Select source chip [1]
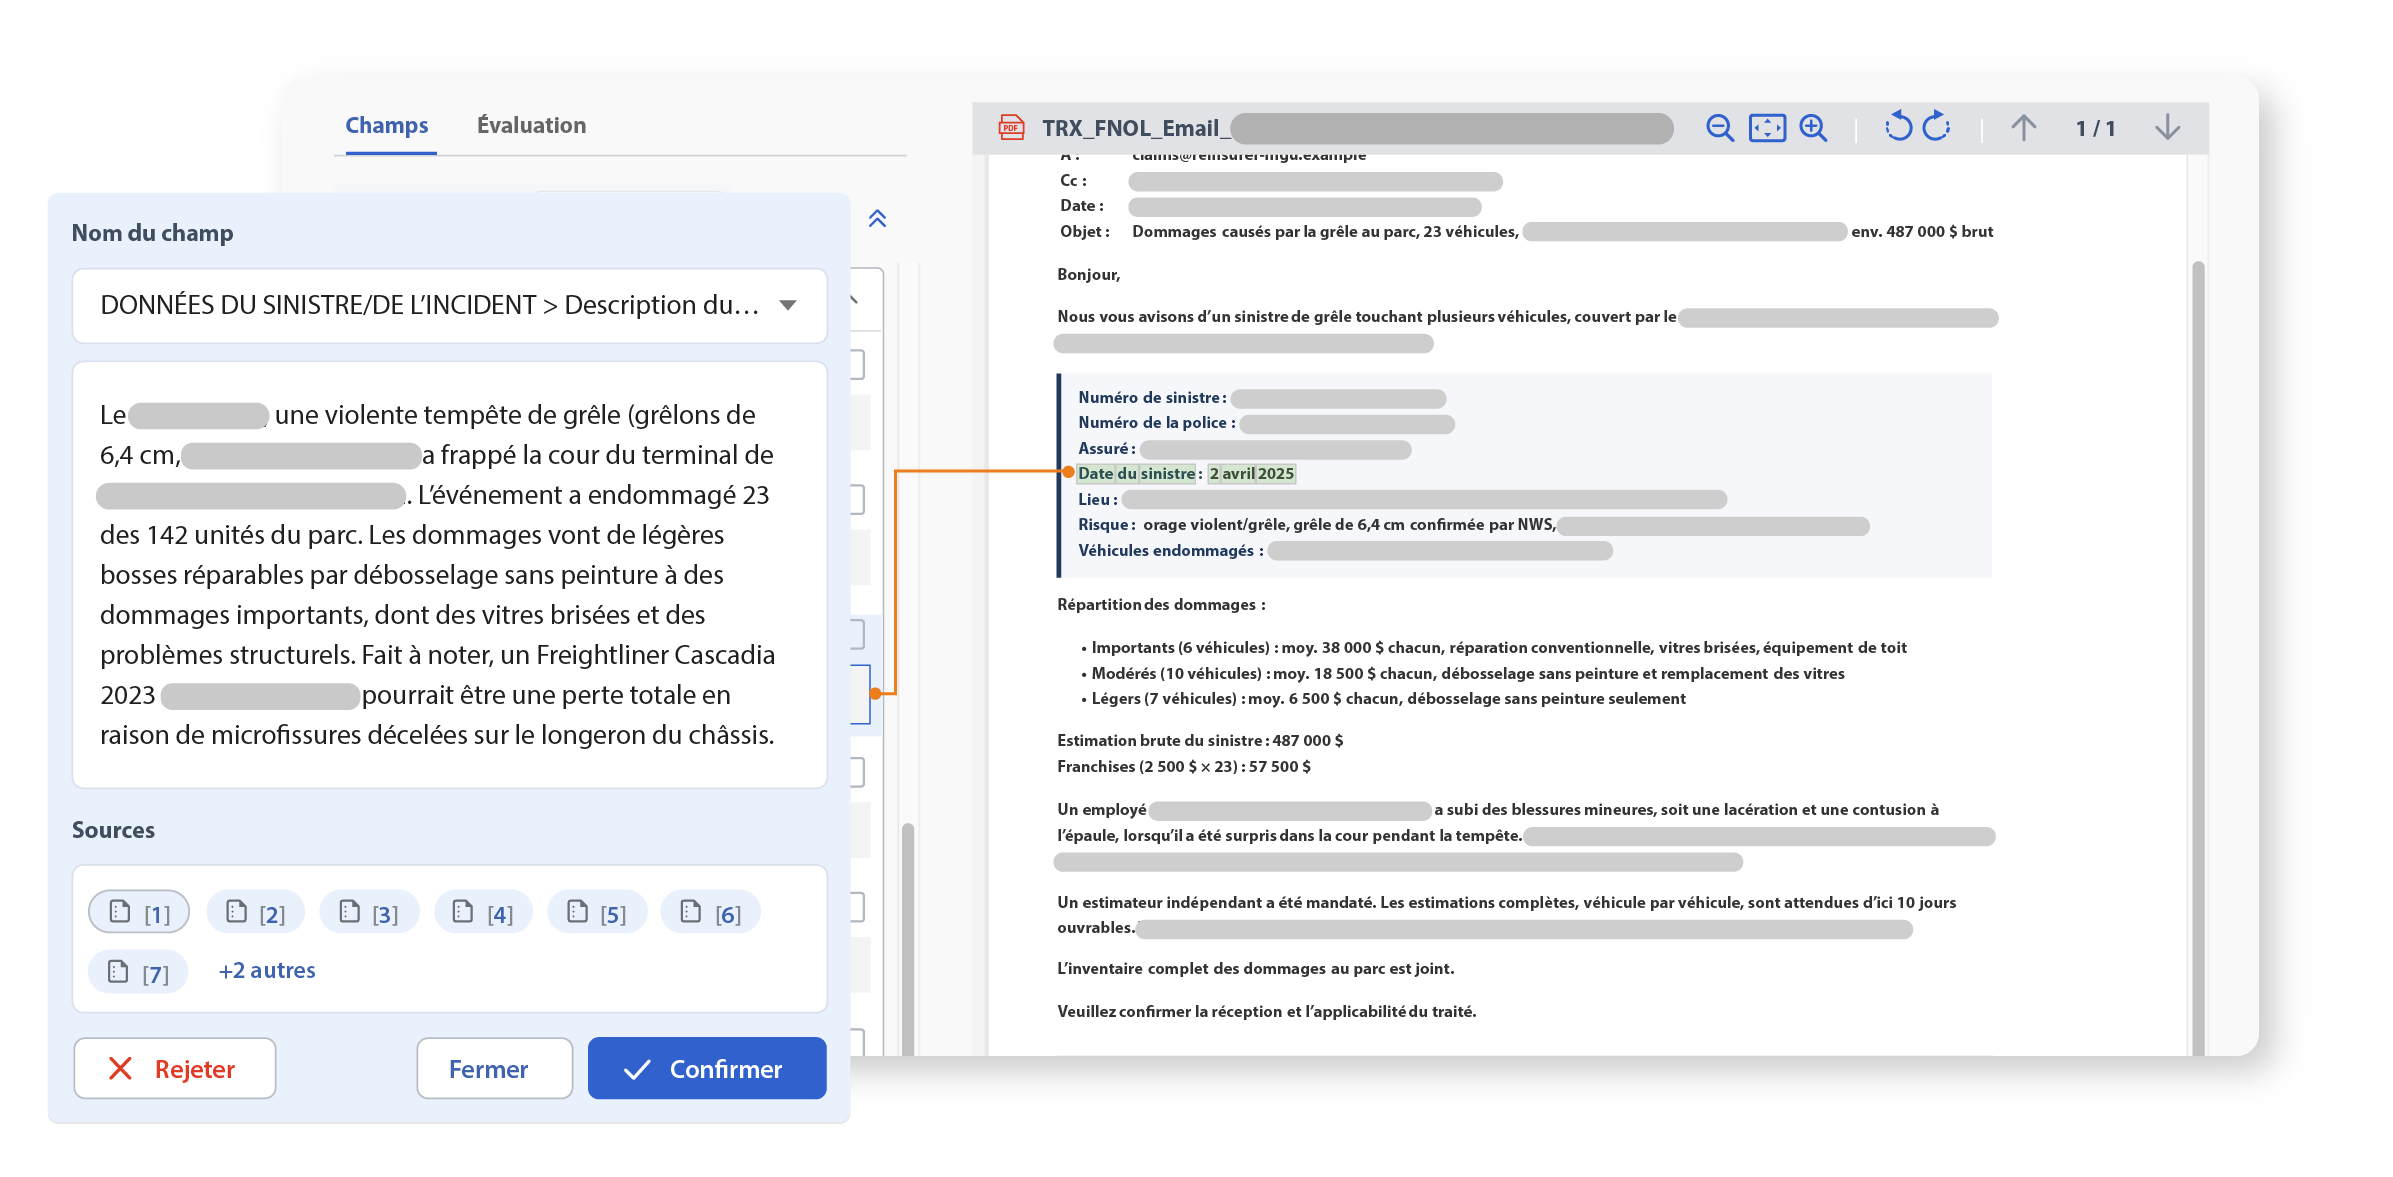 coord(139,912)
